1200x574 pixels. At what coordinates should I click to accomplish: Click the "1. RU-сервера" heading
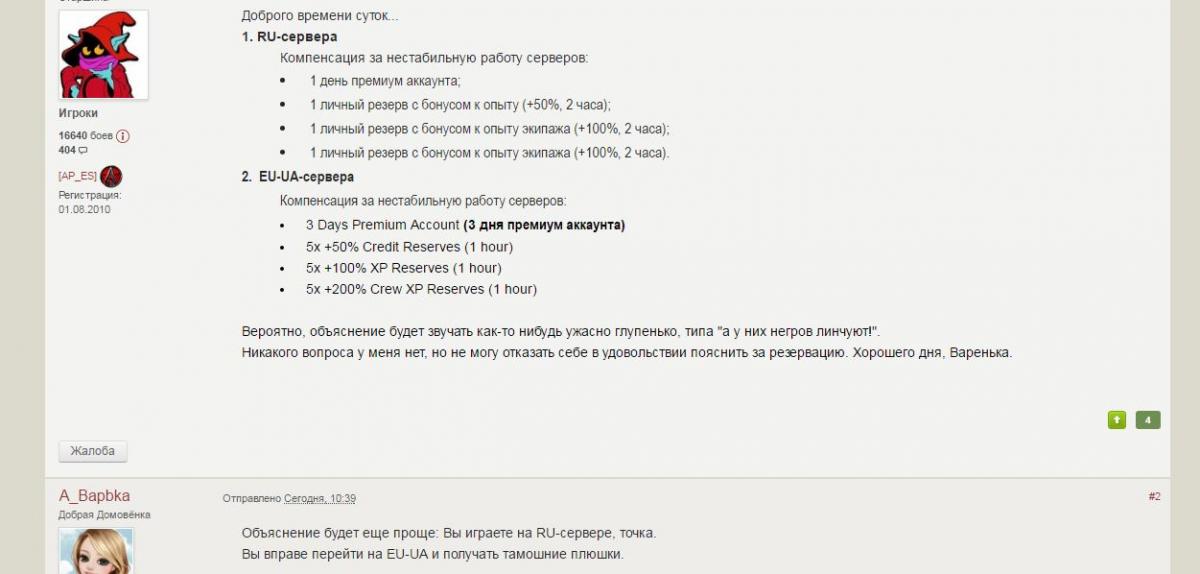pyautogui.click(x=289, y=37)
